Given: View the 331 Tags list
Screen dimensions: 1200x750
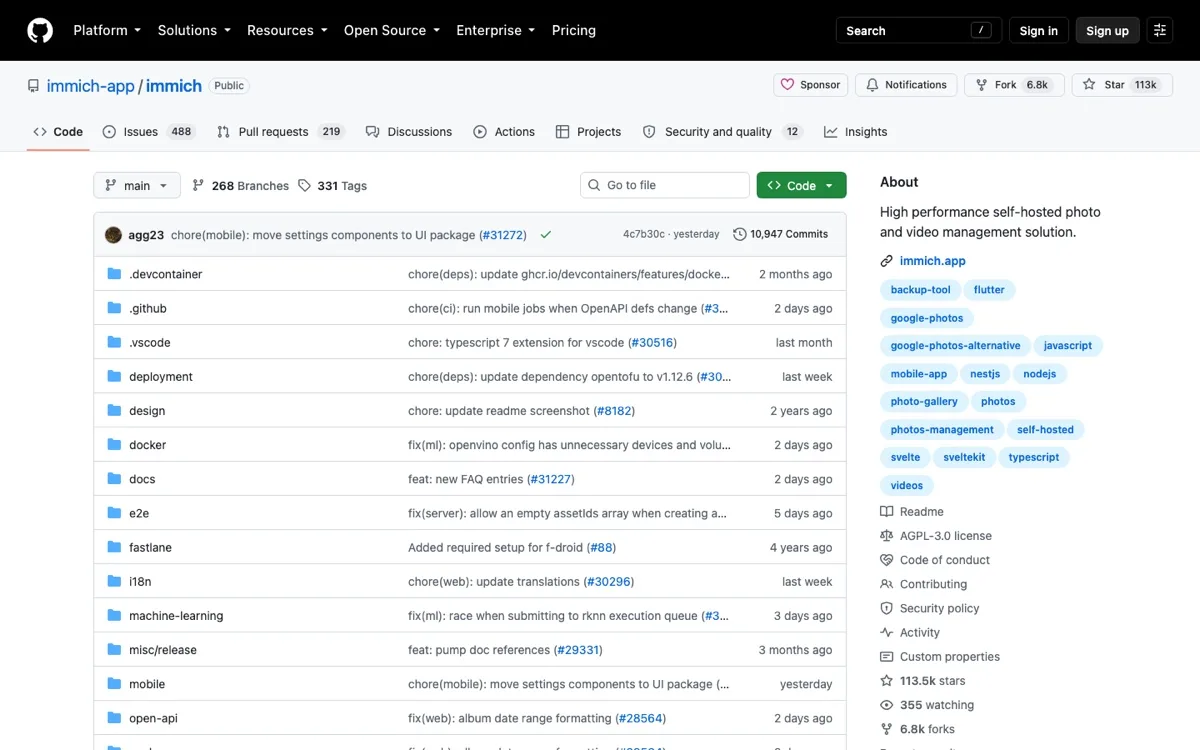Looking at the screenshot, I should click(x=332, y=186).
